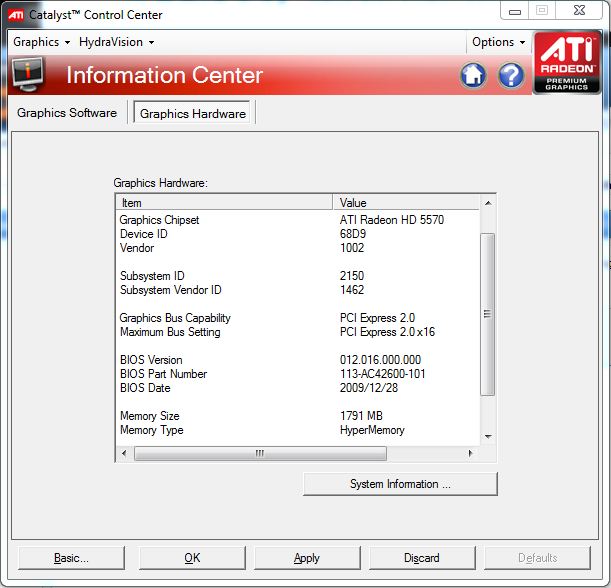Click the vertical scrollbar thumb
The width and height of the screenshot is (611, 588).
pyautogui.click(x=487, y=314)
